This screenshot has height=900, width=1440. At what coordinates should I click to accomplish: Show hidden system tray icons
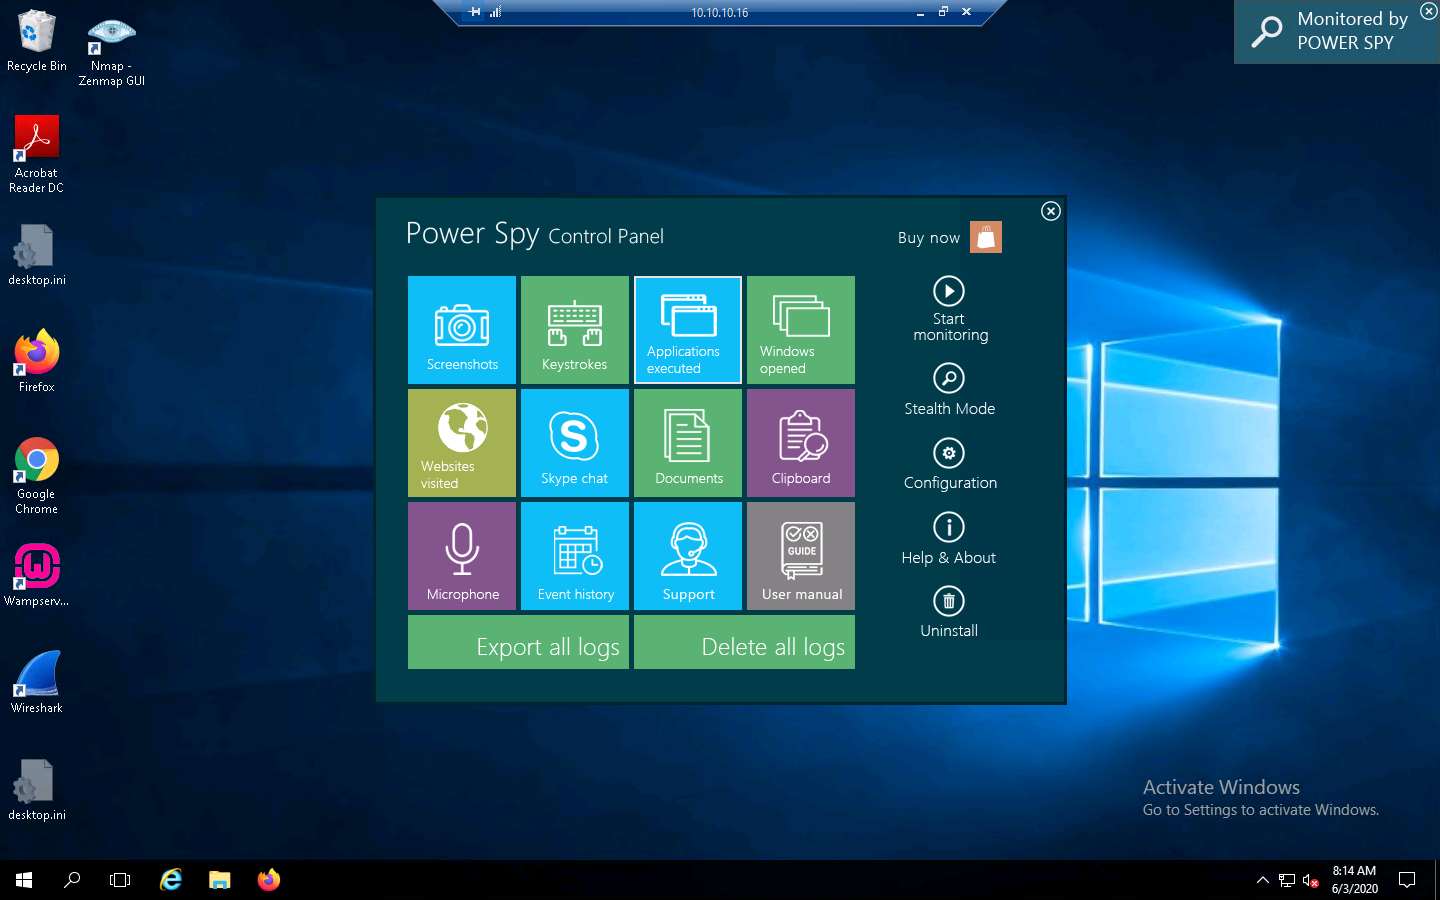1262,880
